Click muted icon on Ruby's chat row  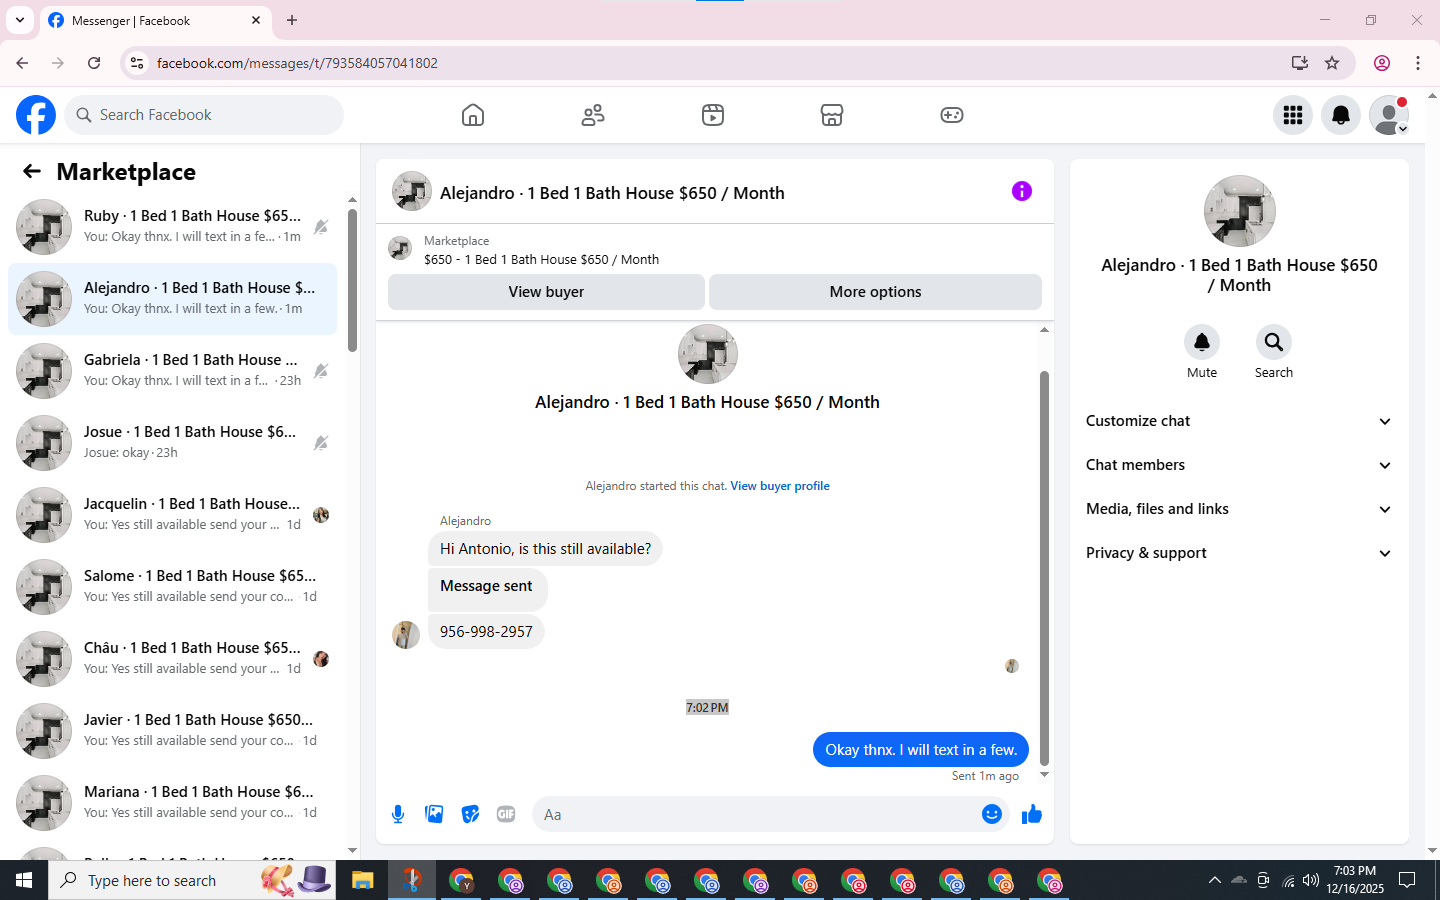click(321, 227)
